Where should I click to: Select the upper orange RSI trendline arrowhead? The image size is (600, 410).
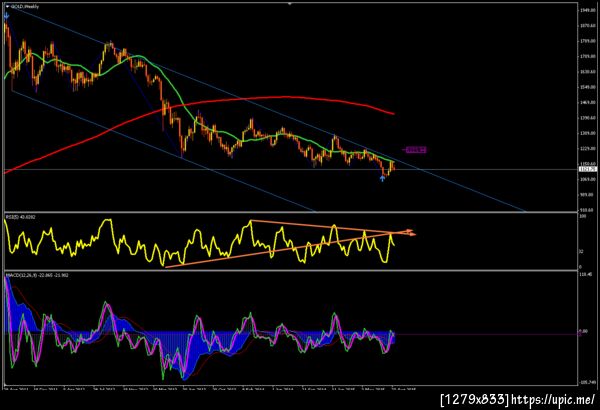(409, 231)
